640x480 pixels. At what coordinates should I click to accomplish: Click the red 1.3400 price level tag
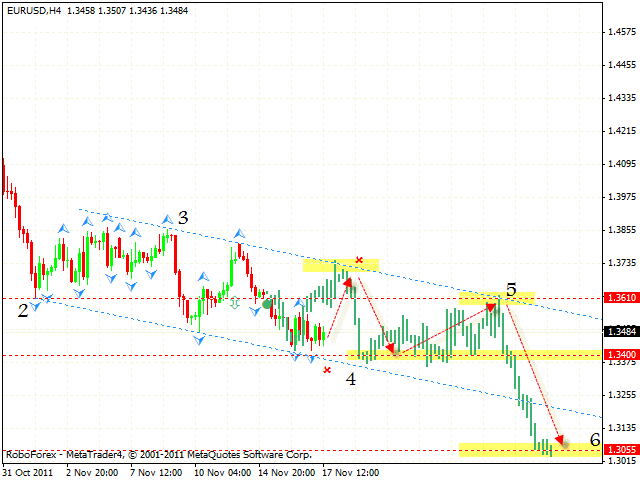621,355
